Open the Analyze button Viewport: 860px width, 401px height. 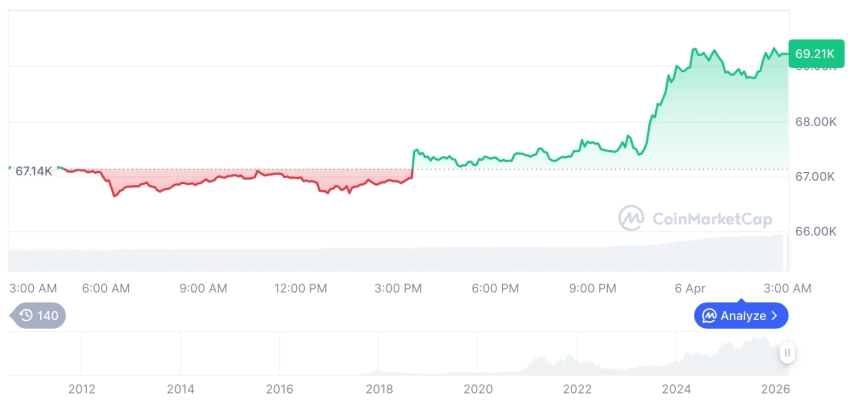tap(741, 315)
